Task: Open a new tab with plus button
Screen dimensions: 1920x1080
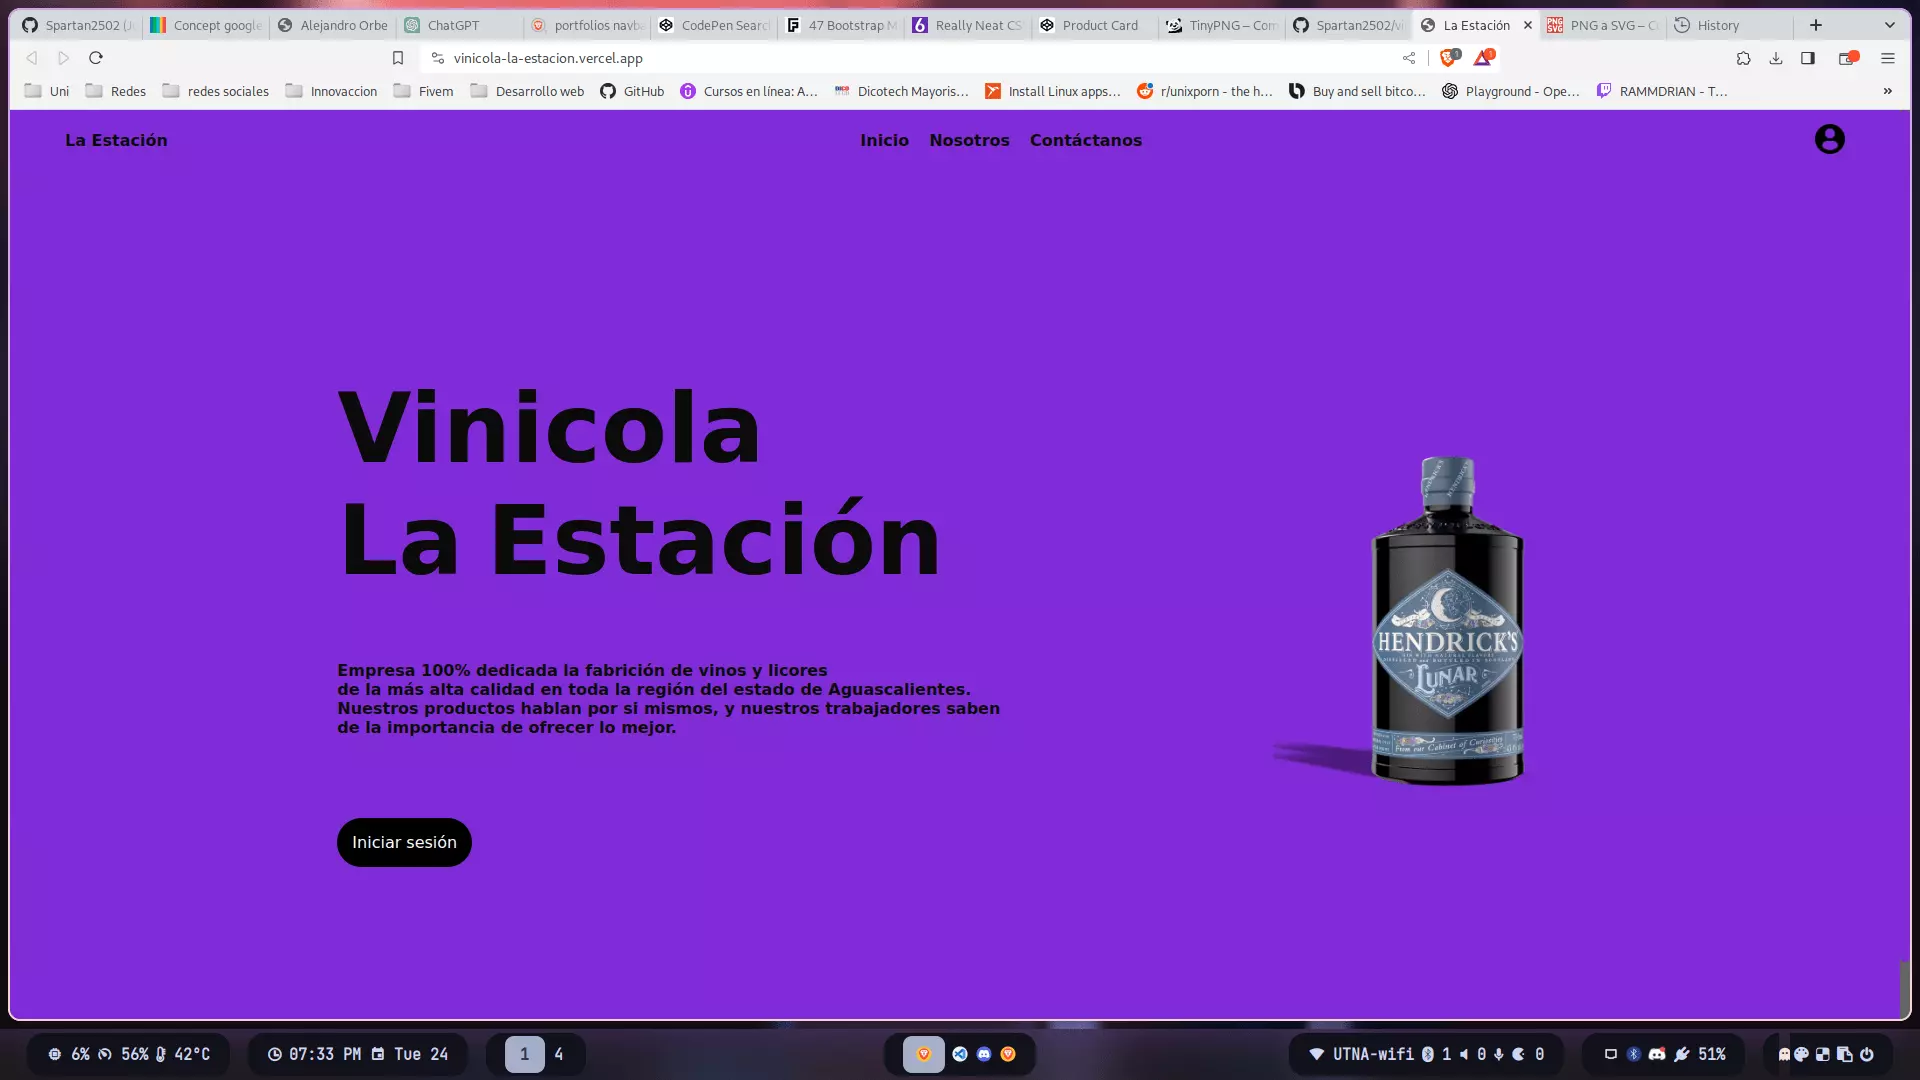Action: click(1816, 25)
